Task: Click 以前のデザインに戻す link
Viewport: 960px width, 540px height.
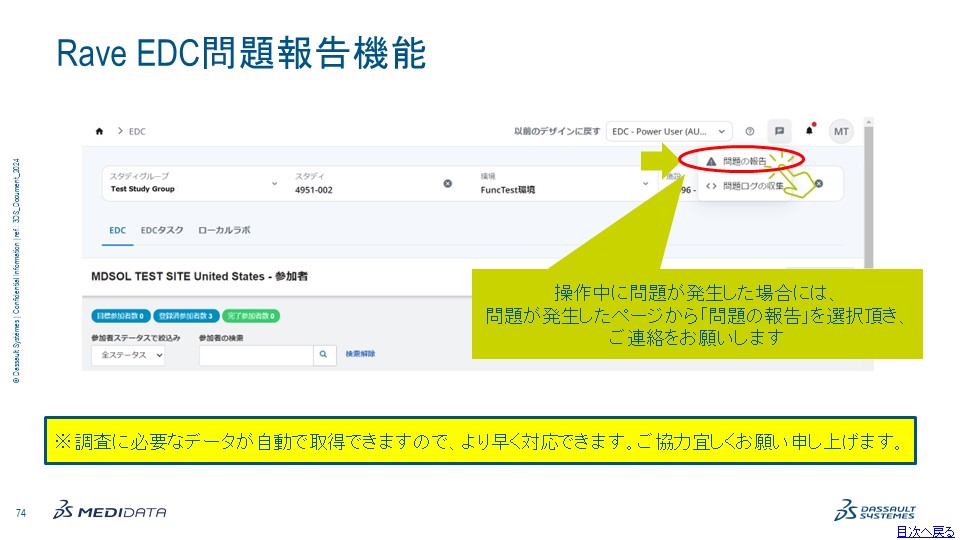Action: pyautogui.click(x=557, y=131)
